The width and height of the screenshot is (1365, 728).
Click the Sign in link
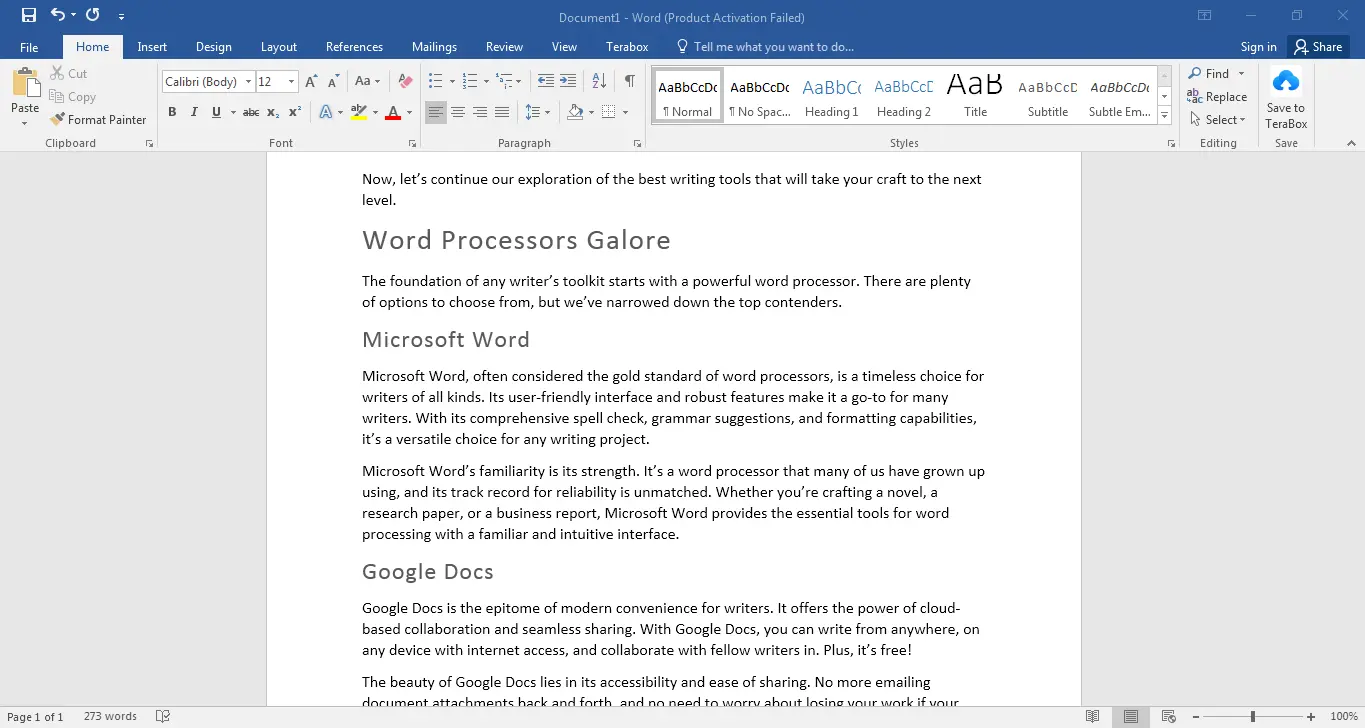pos(1258,47)
